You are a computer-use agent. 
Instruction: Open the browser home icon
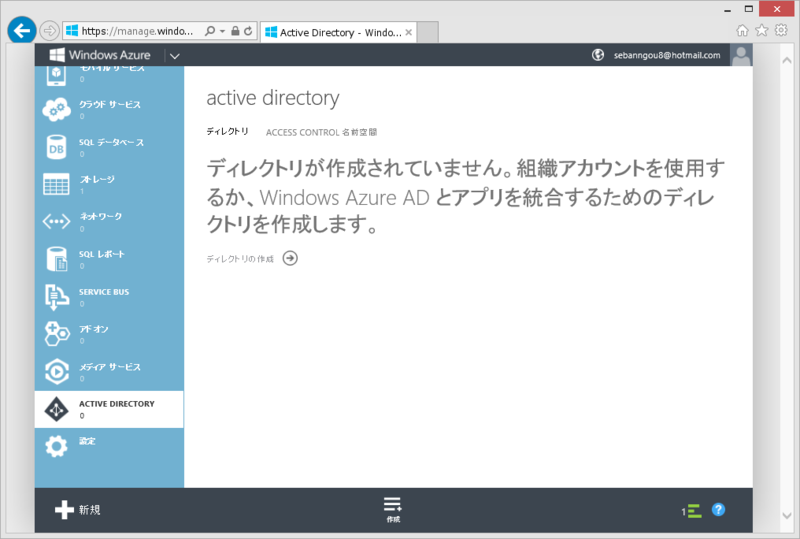click(x=742, y=31)
